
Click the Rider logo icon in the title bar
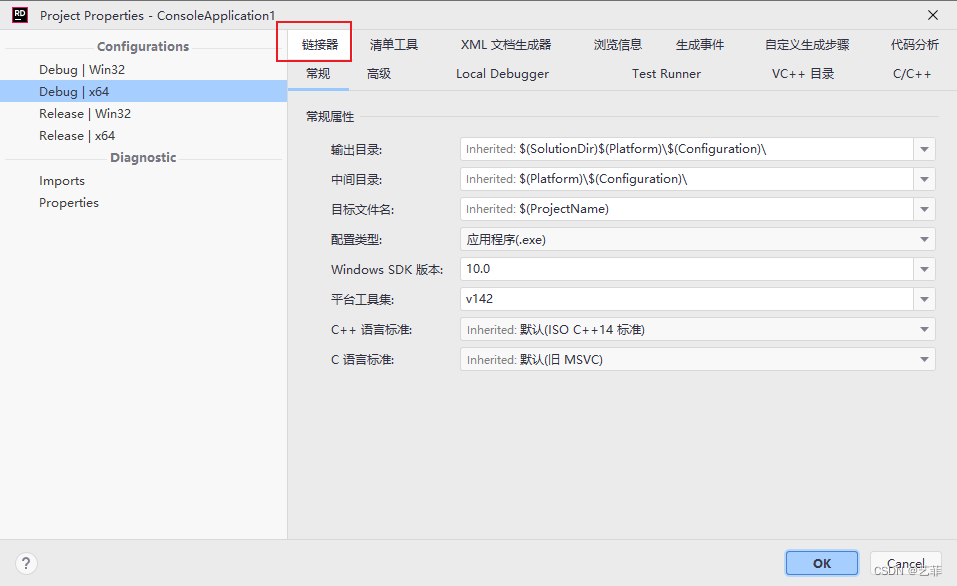[x=18, y=15]
